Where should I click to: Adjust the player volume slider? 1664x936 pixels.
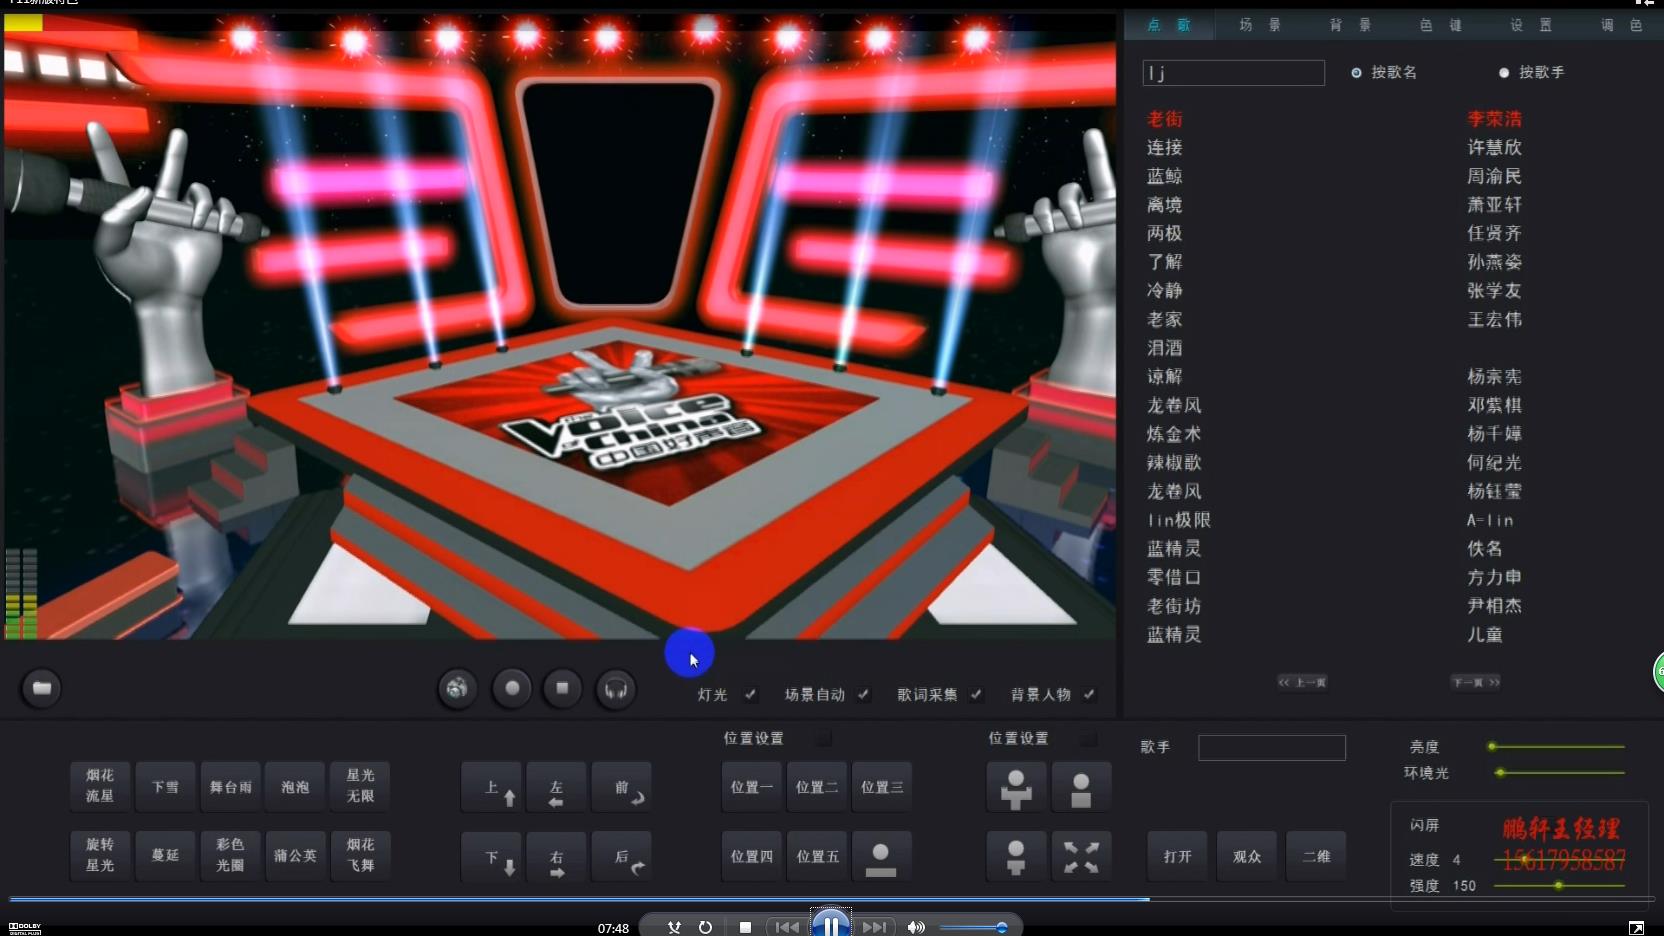(972, 928)
